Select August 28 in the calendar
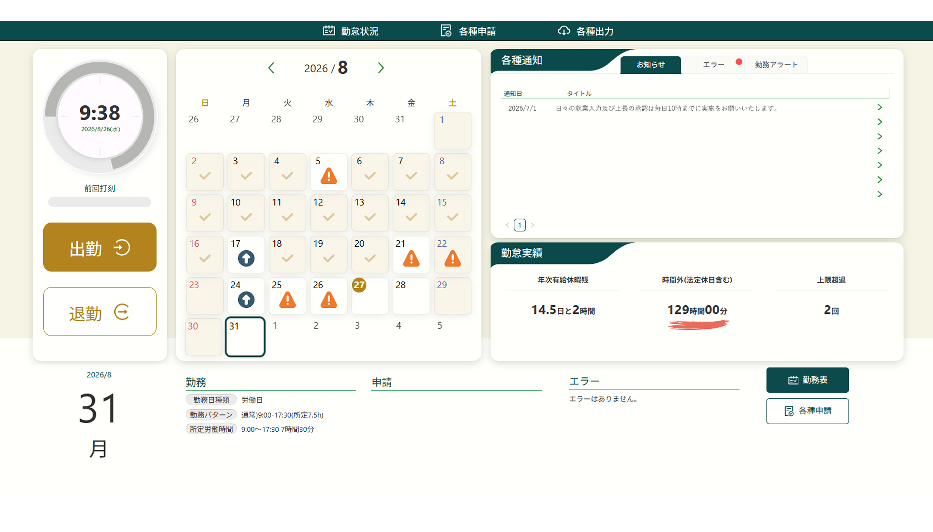The image size is (933, 532). click(411, 296)
